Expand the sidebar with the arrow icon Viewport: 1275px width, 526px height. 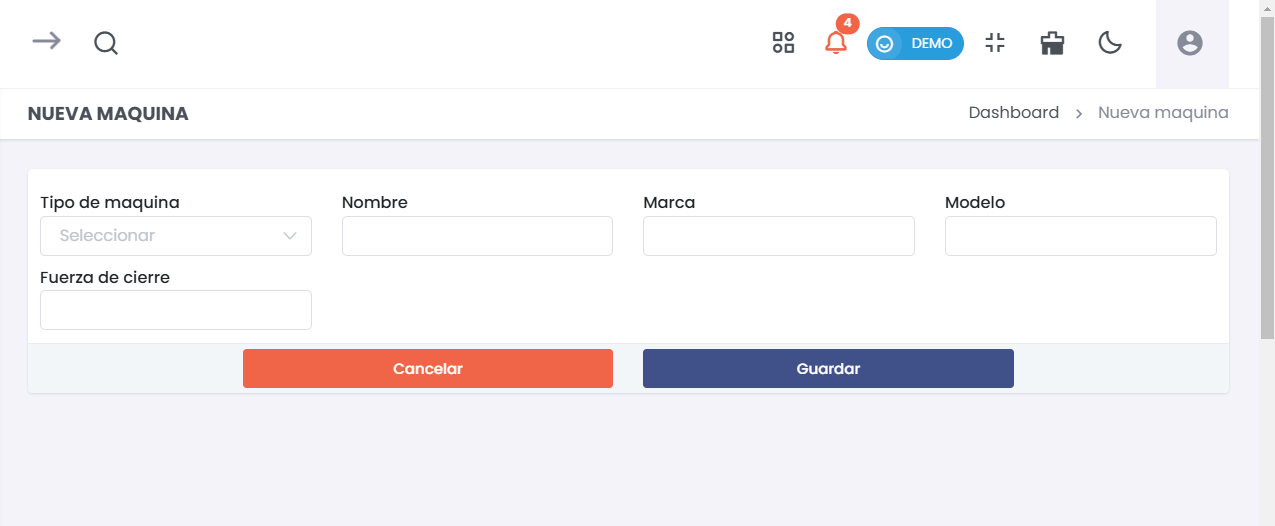pyautogui.click(x=46, y=41)
